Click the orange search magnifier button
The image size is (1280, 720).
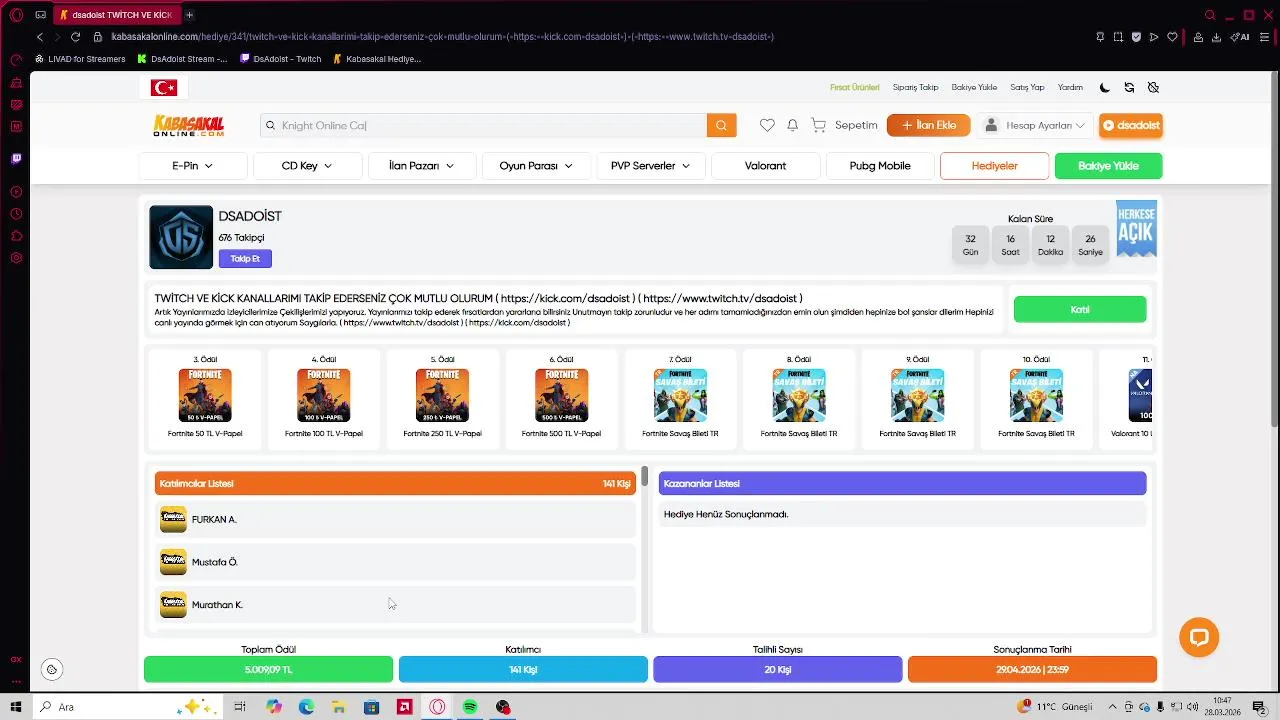coord(721,125)
